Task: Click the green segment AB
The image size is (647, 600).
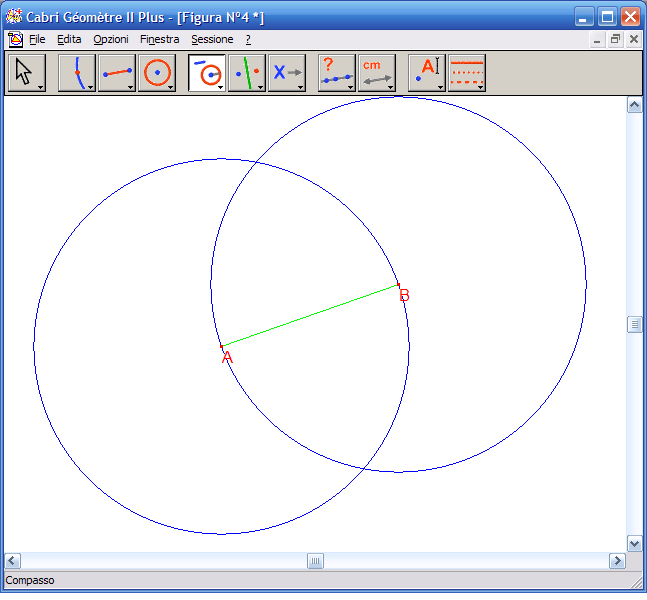Action: (x=310, y=316)
